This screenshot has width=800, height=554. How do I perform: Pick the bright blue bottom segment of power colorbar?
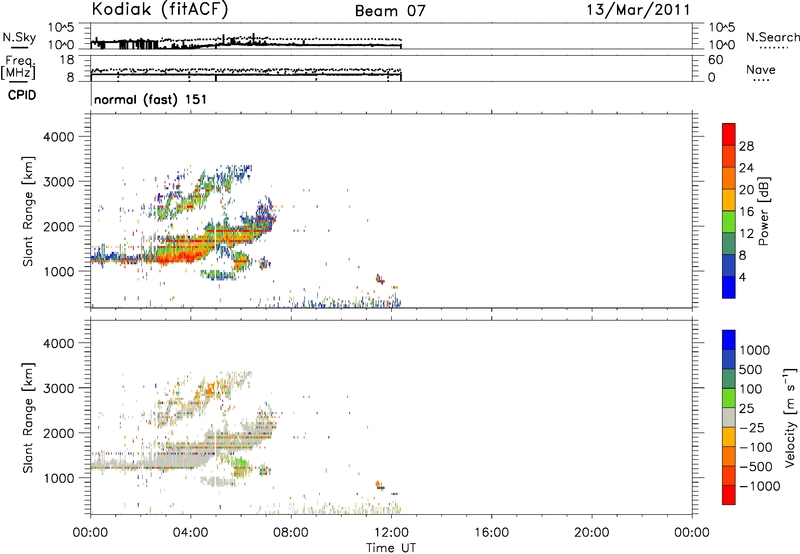coord(729,287)
